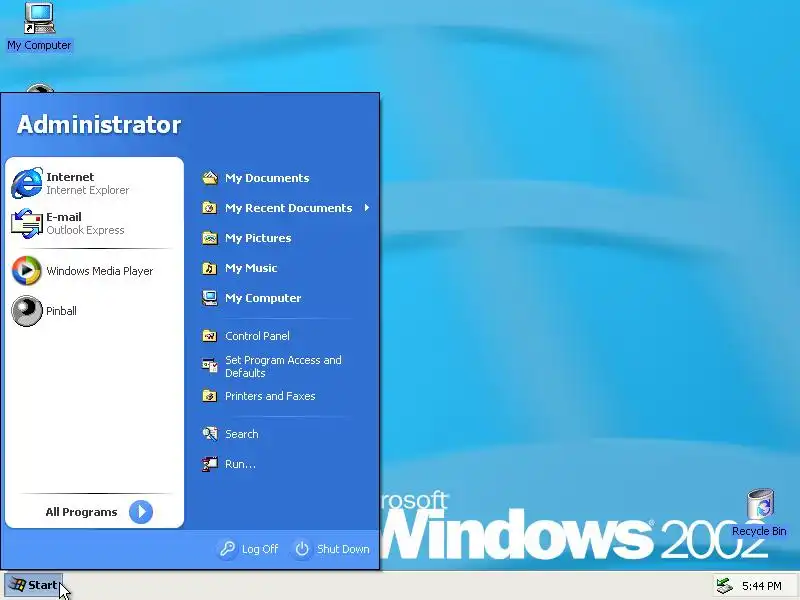Open Printers and Faxes icon
This screenshot has width=800, height=600.
tap(210, 396)
